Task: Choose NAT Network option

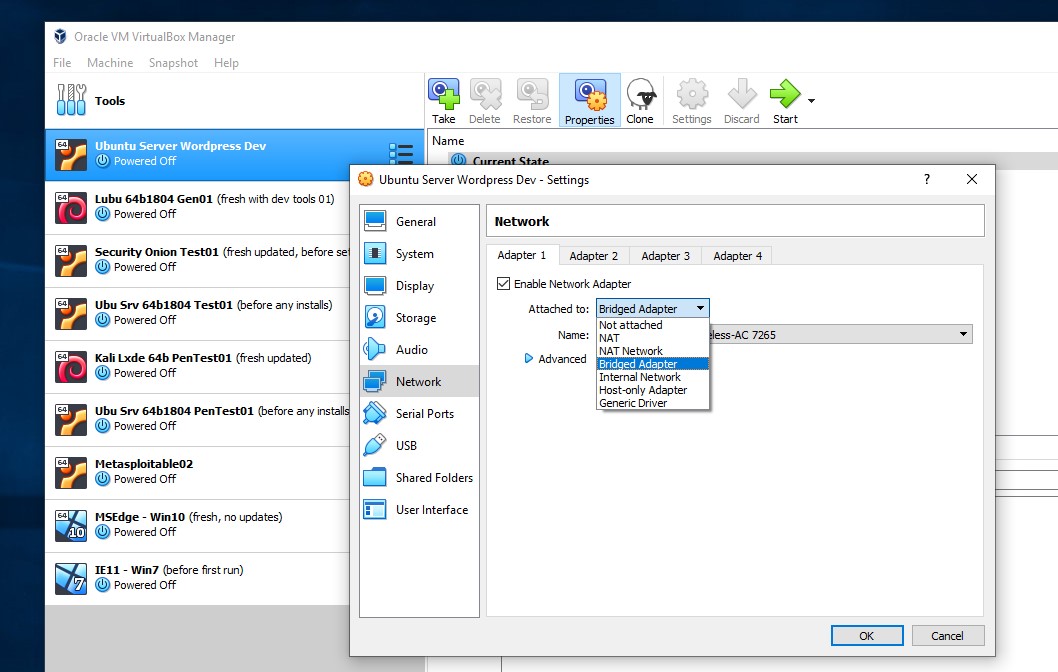Action: [652, 351]
